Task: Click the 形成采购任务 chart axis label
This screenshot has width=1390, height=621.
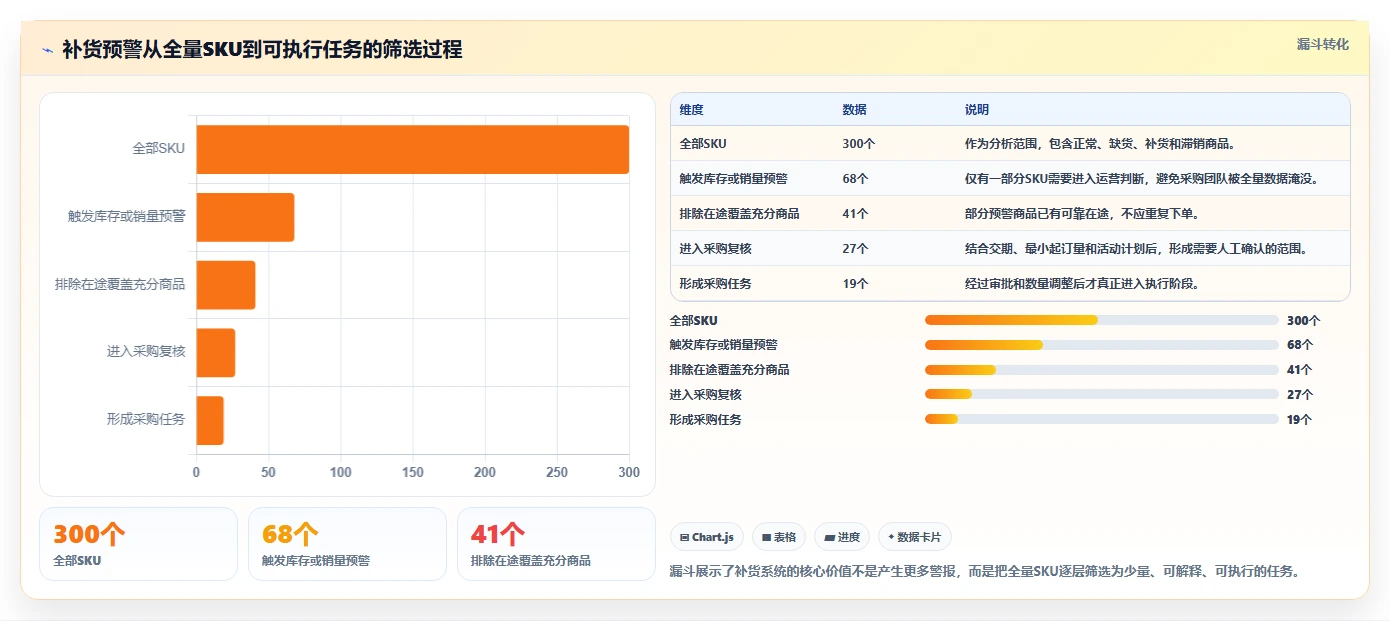Action: (x=146, y=420)
